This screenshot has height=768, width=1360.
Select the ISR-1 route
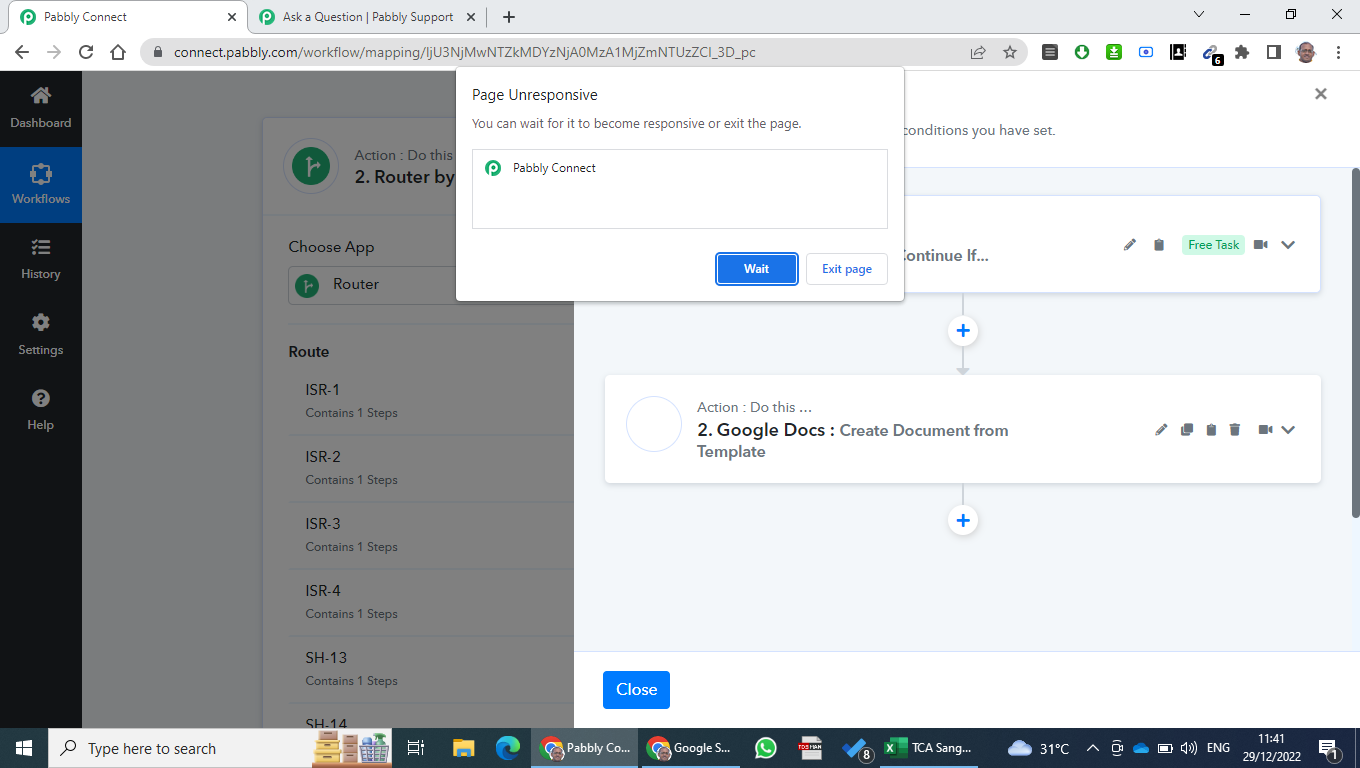[431, 401]
